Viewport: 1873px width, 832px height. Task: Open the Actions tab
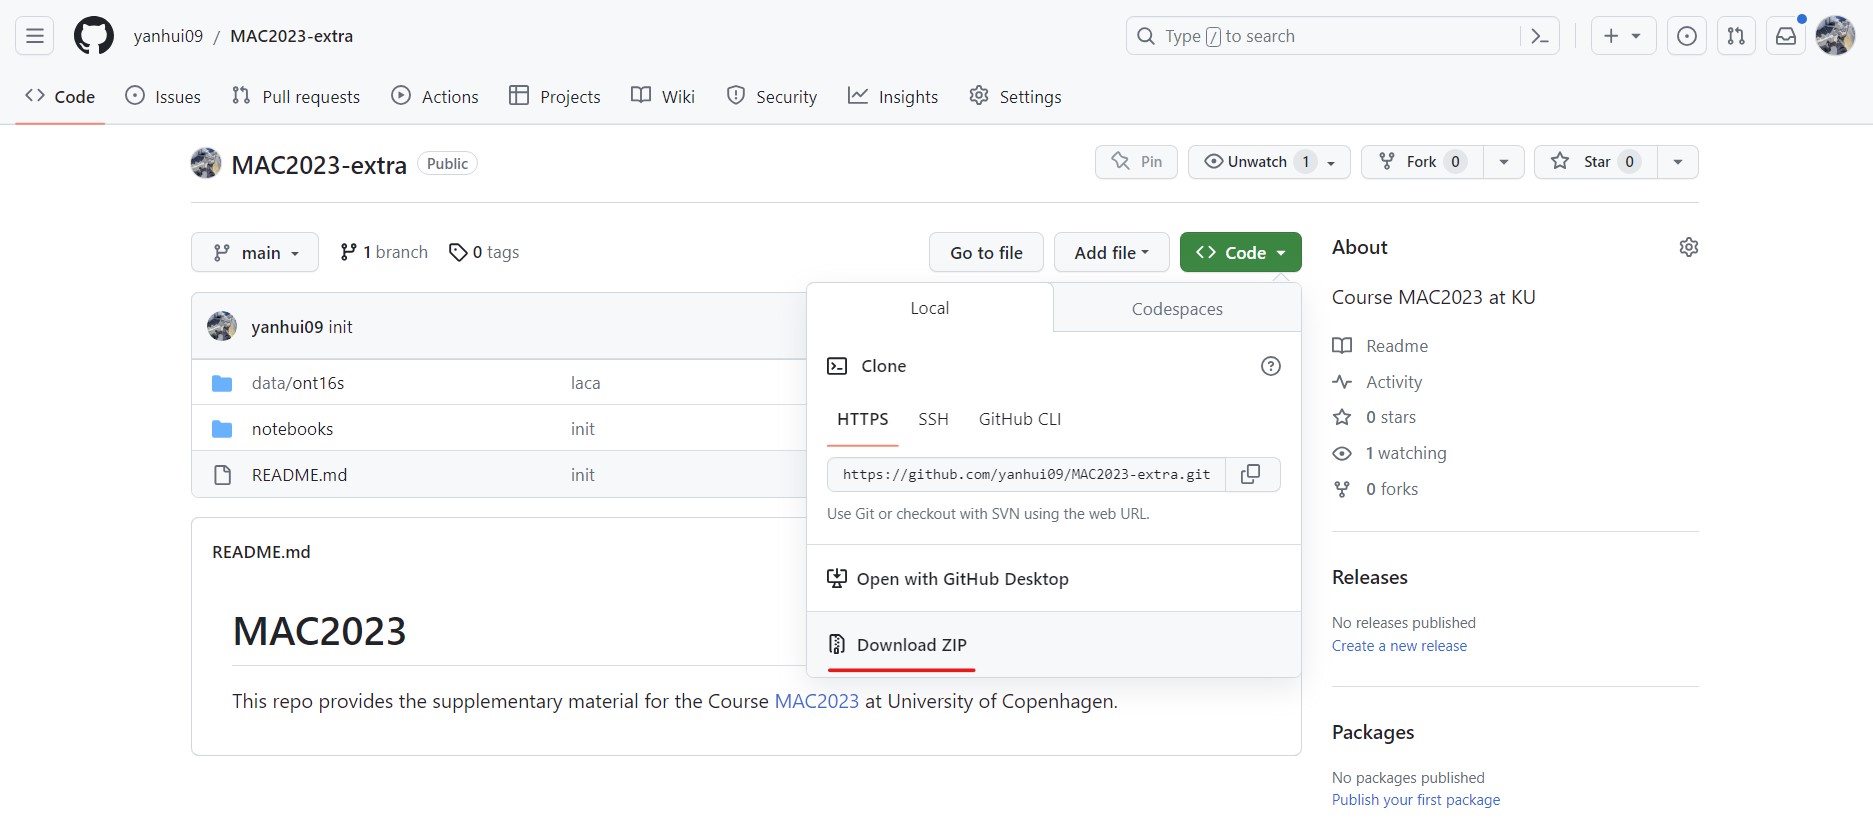pyautogui.click(x=435, y=96)
